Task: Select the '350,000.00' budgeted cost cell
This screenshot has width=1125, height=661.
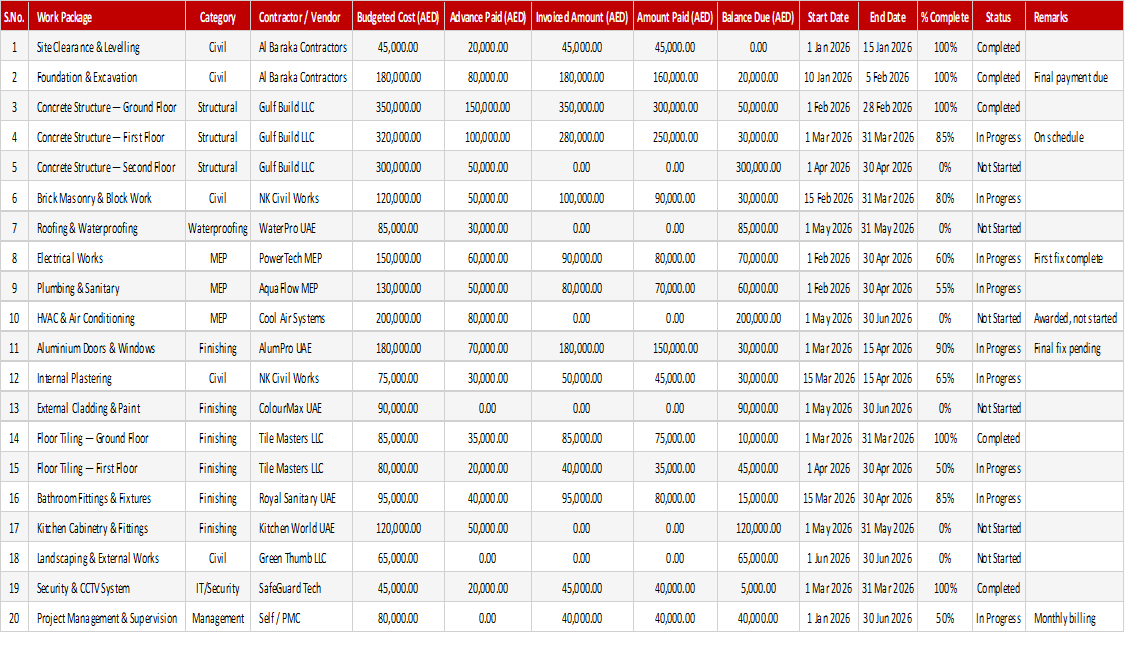Action: 397,108
